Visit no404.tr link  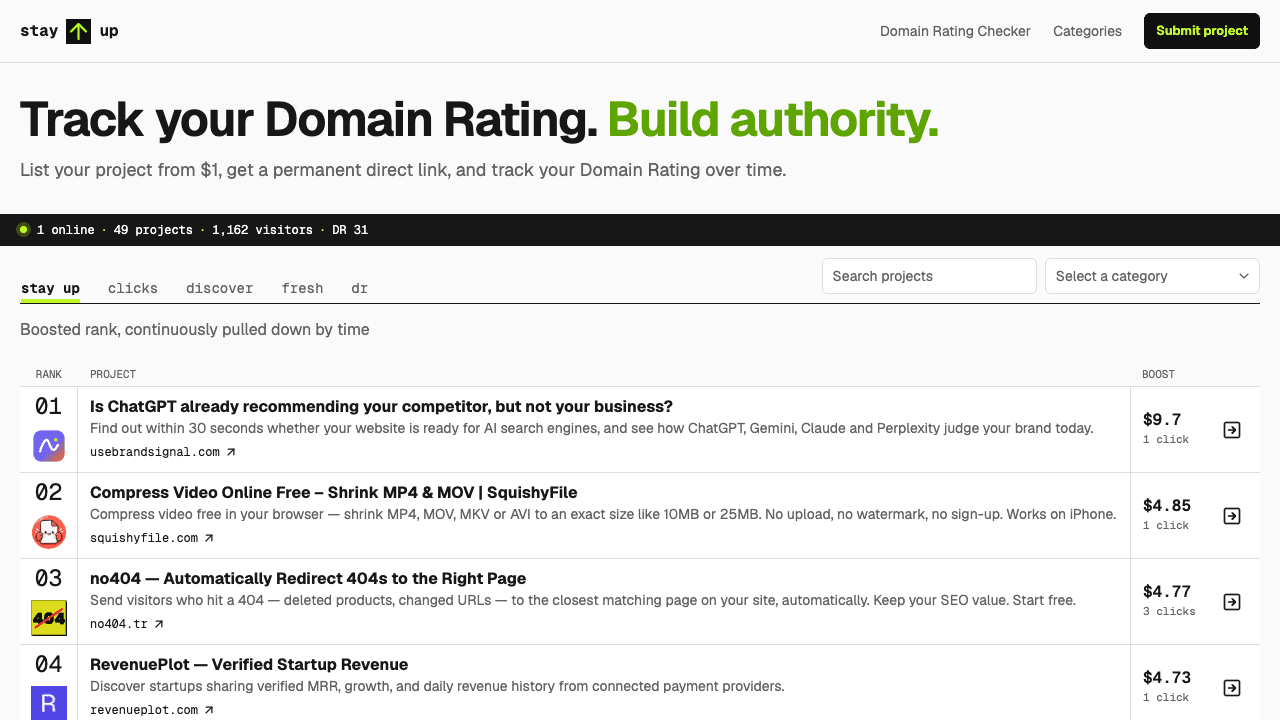(127, 624)
